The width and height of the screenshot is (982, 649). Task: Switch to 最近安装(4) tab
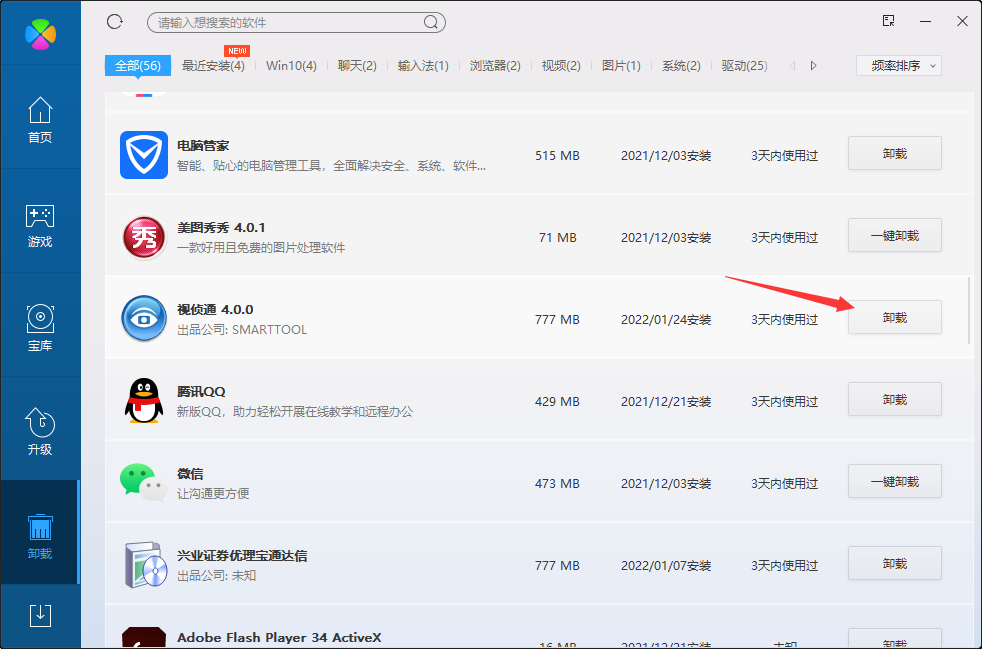pos(213,66)
